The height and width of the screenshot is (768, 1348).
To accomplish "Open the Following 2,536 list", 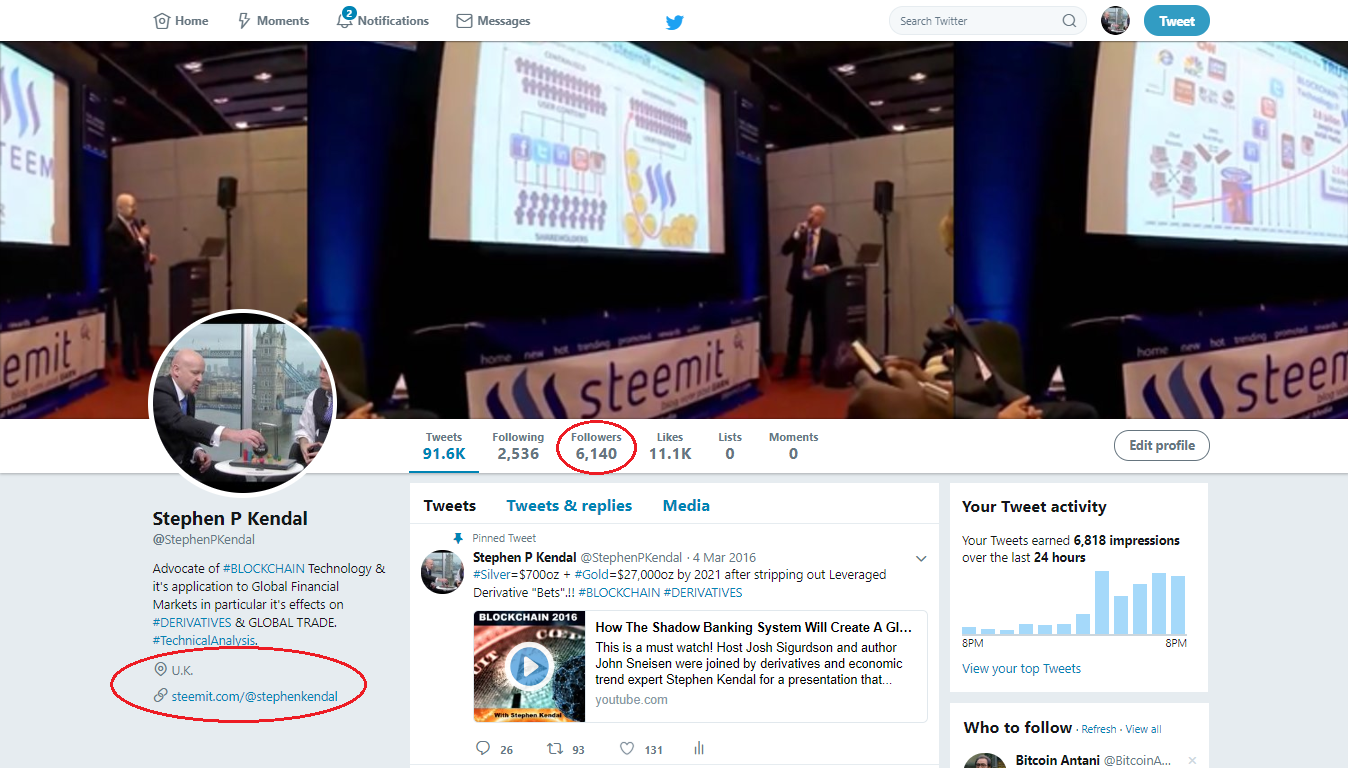I will pos(518,446).
